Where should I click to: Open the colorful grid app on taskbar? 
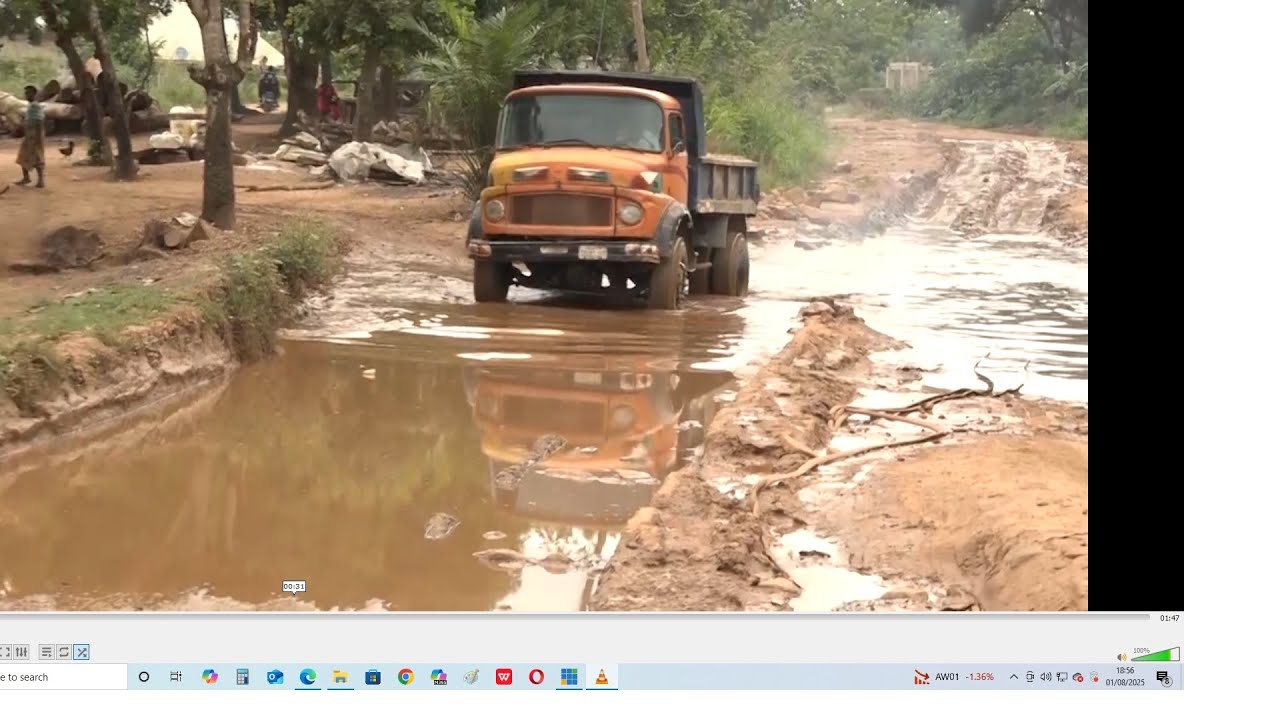569,677
